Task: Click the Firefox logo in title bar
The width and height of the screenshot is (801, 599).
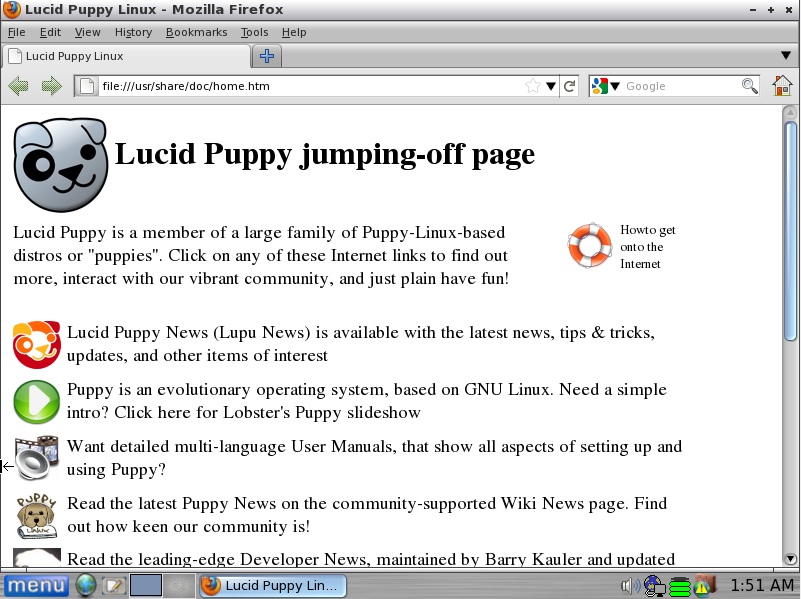Action: coord(11,9)
